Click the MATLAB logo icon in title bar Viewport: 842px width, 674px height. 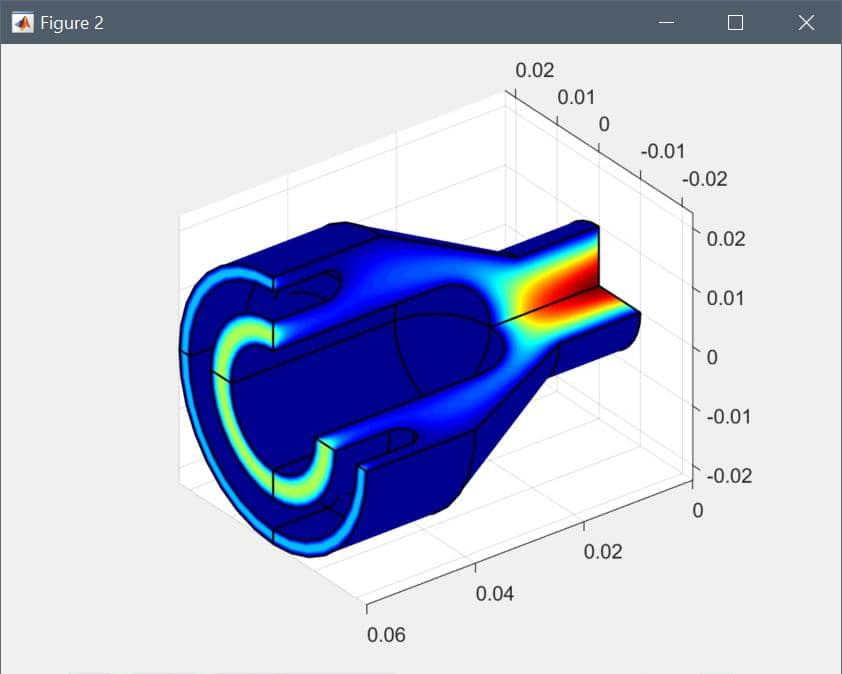click(23, 23)
